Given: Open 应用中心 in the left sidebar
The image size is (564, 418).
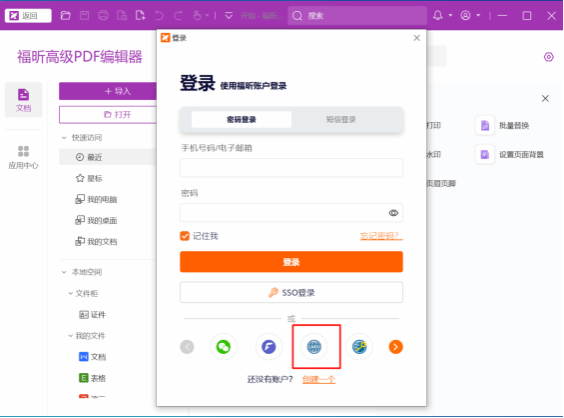Looking at the screenshot, I should 23,158.
